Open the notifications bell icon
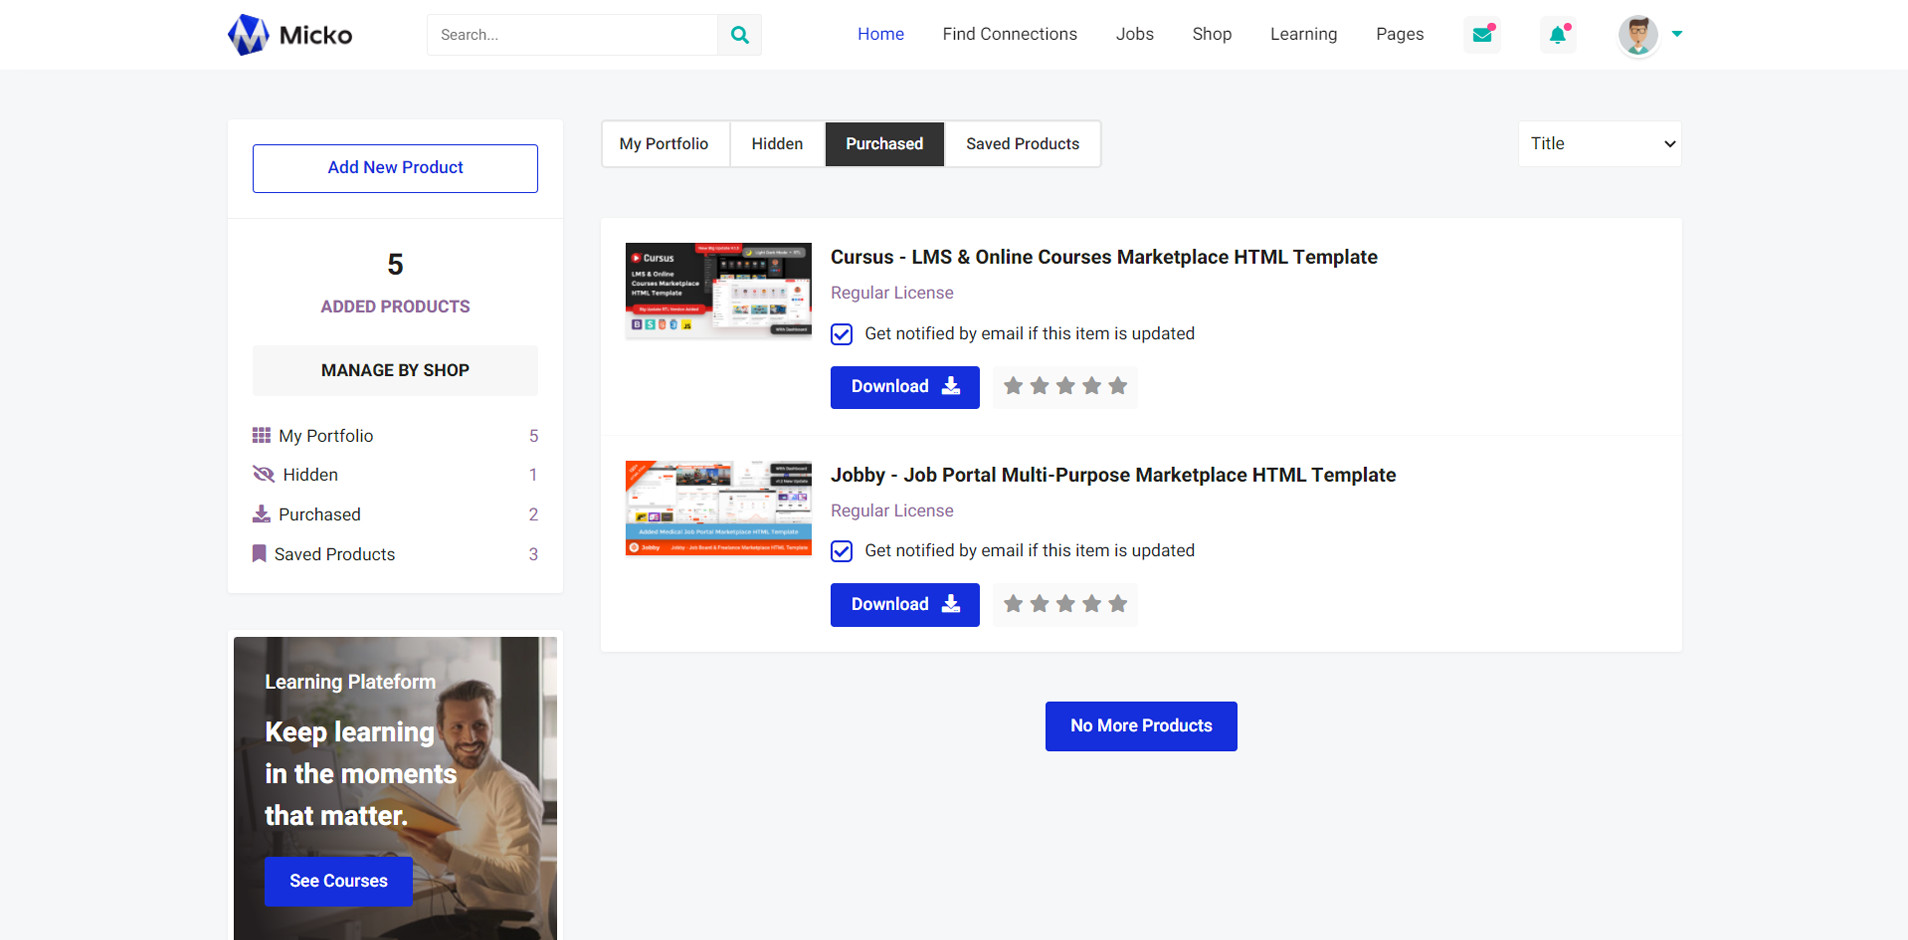The image size is (1908, 940). coord(1557,35)
